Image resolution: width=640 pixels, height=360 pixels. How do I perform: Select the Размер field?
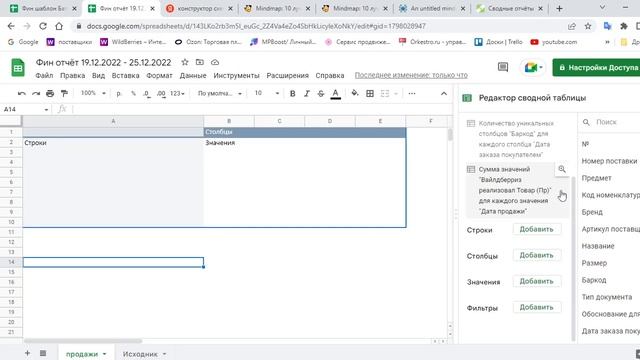[594, 263]
